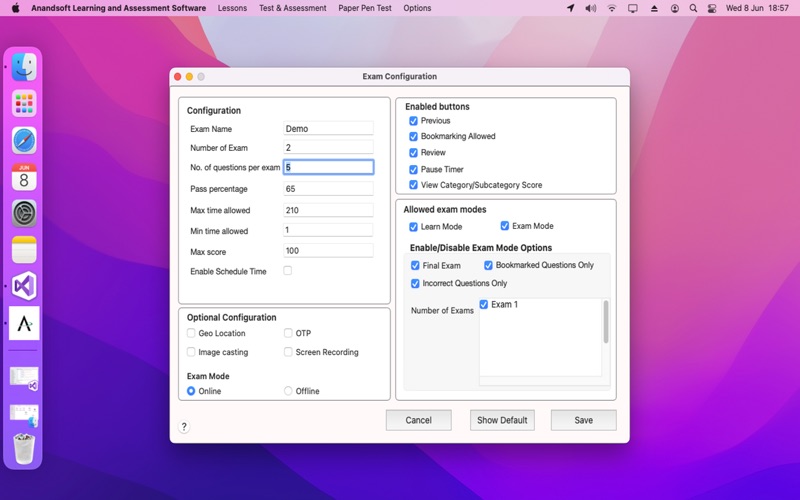The height and width of the screenshot is (500, 800).
Task: Open the Notes dock icon
Action: 24,249
